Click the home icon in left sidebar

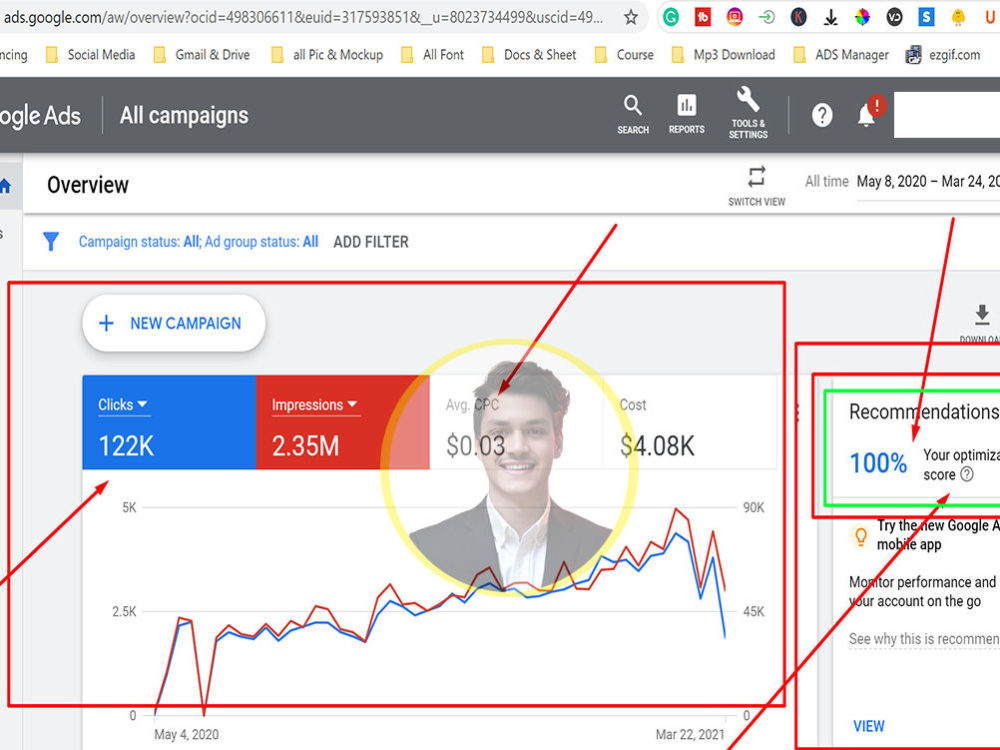click(x=5, y=186)
